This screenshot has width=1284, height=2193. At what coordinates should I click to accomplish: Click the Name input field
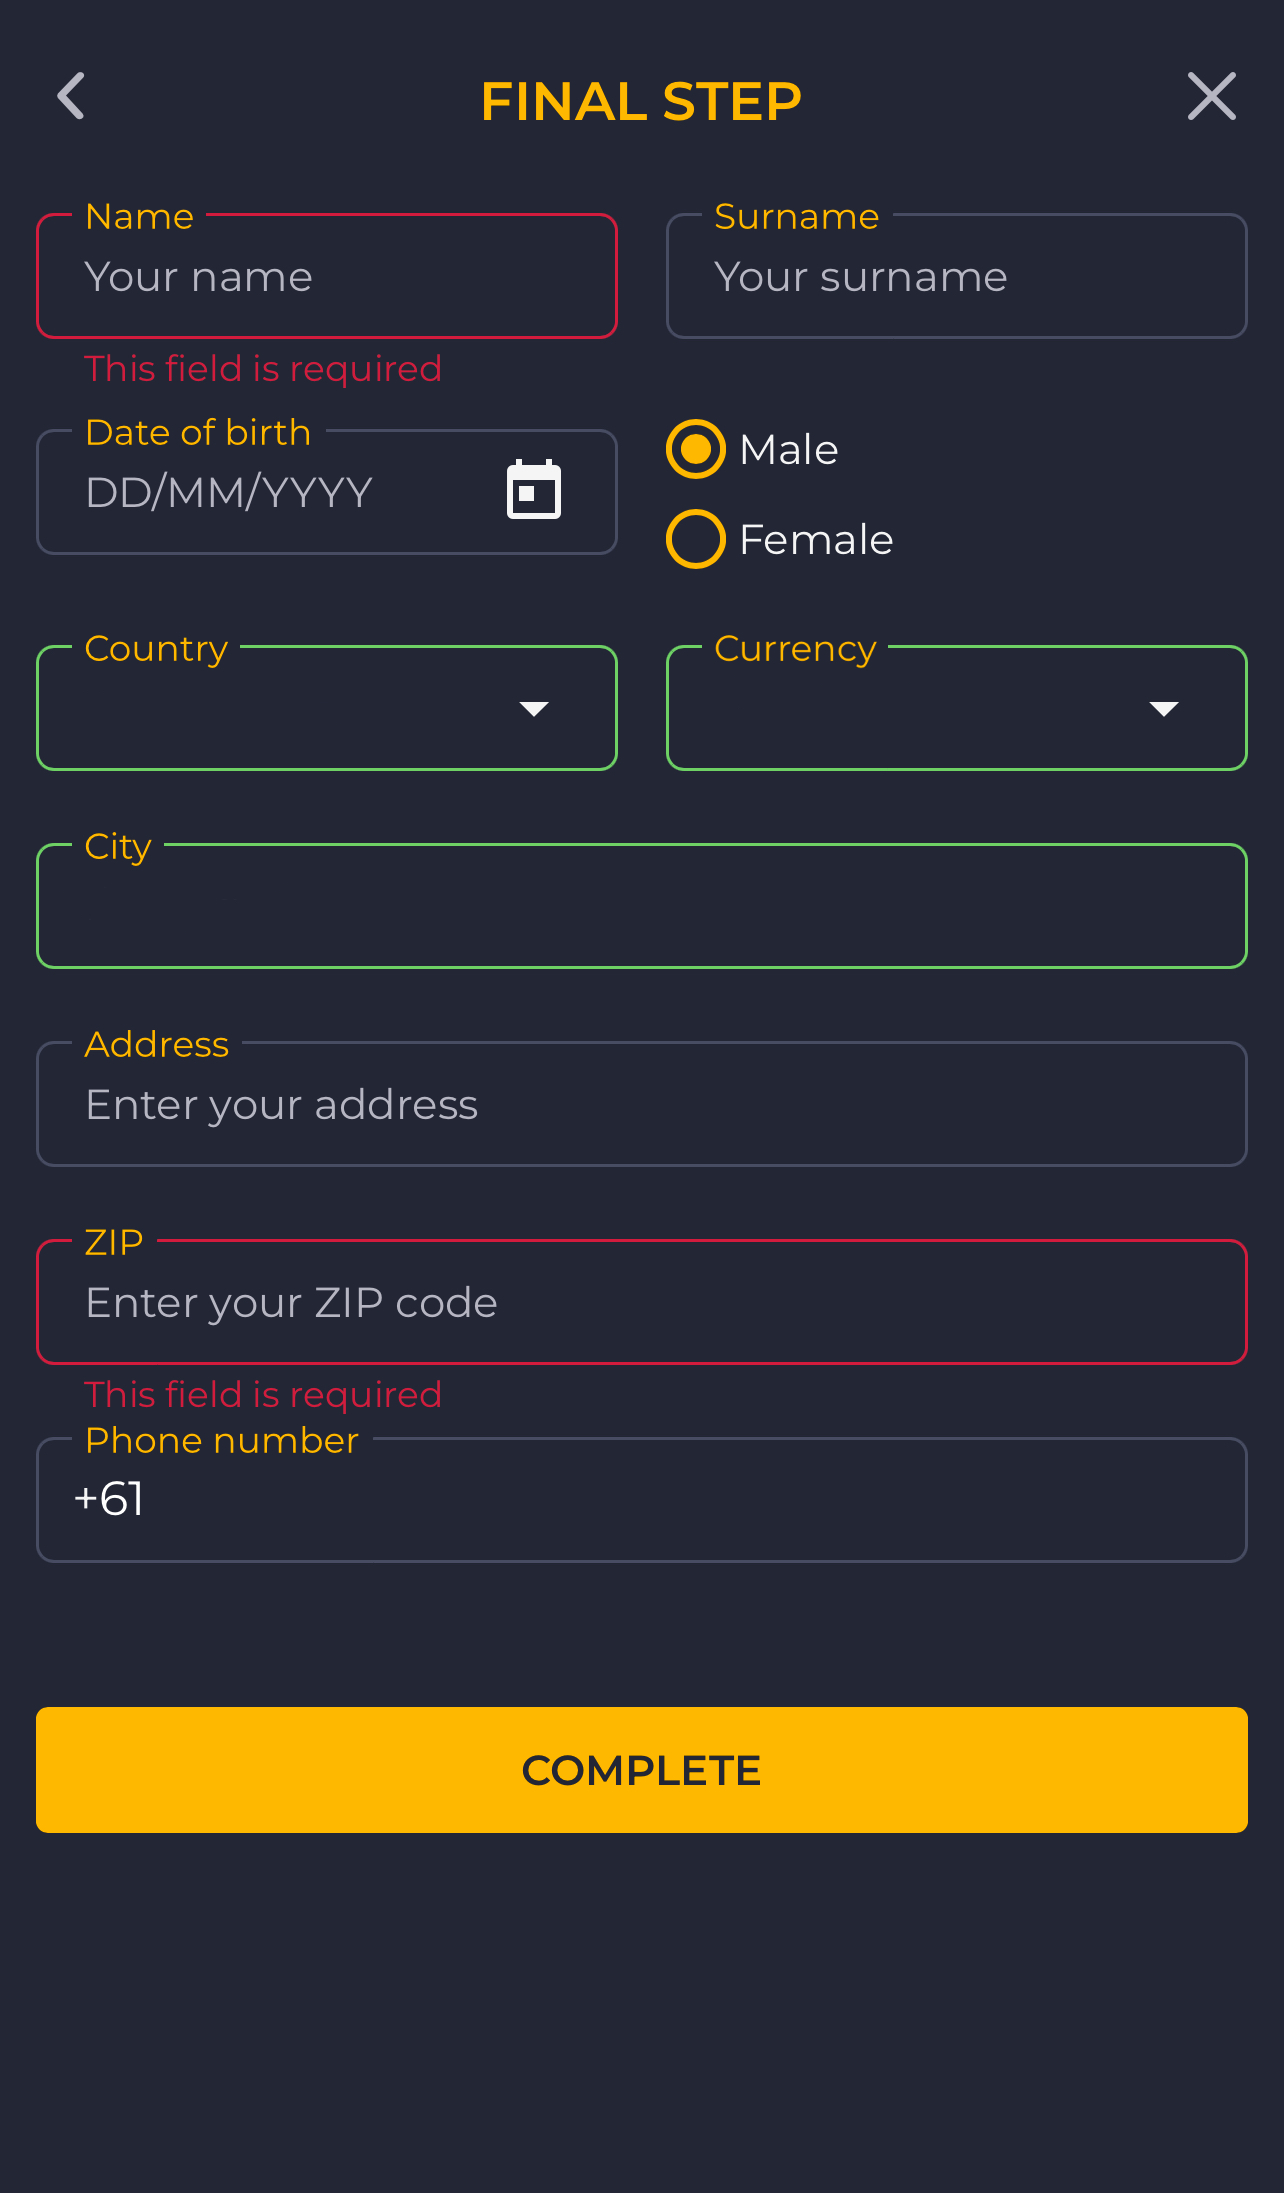pos(327,276)
